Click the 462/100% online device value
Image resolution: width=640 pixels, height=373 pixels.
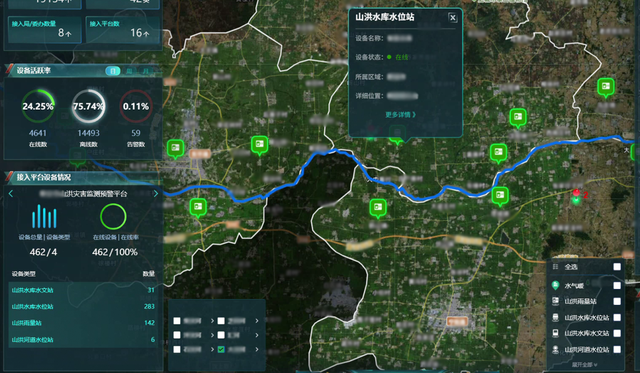(x=115, y=252)
